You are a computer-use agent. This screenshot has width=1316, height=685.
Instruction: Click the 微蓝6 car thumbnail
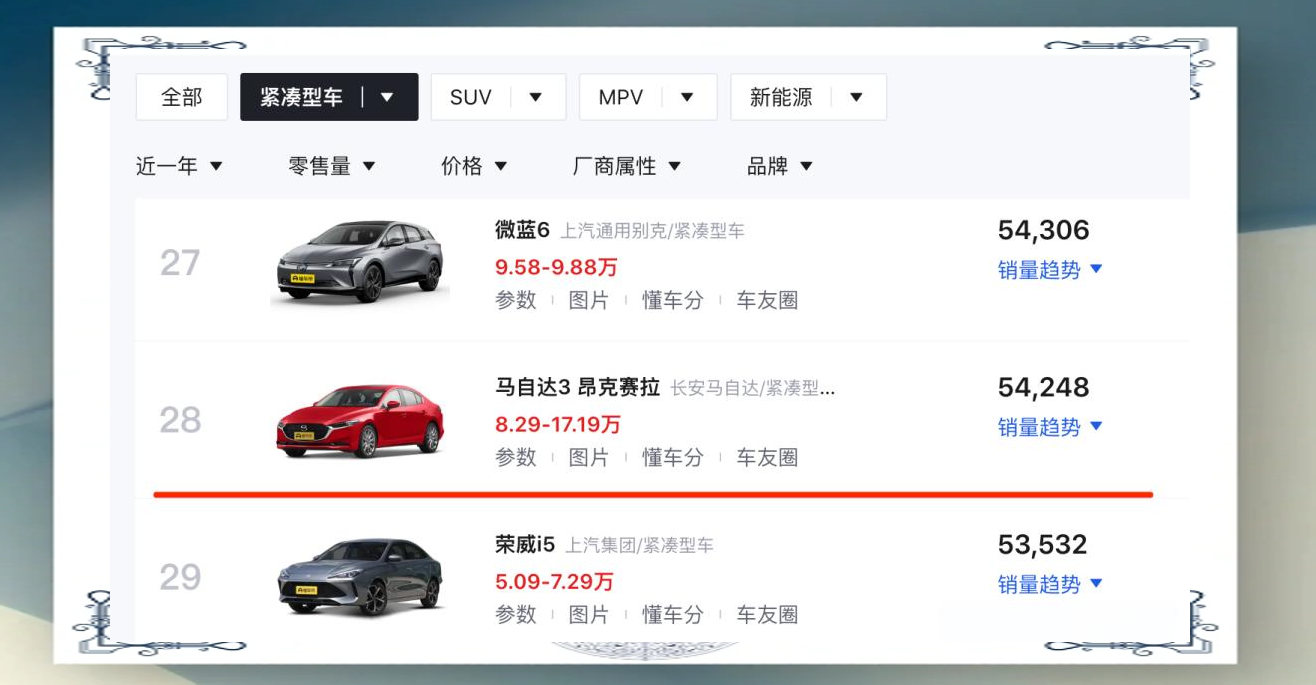(359, 263)
